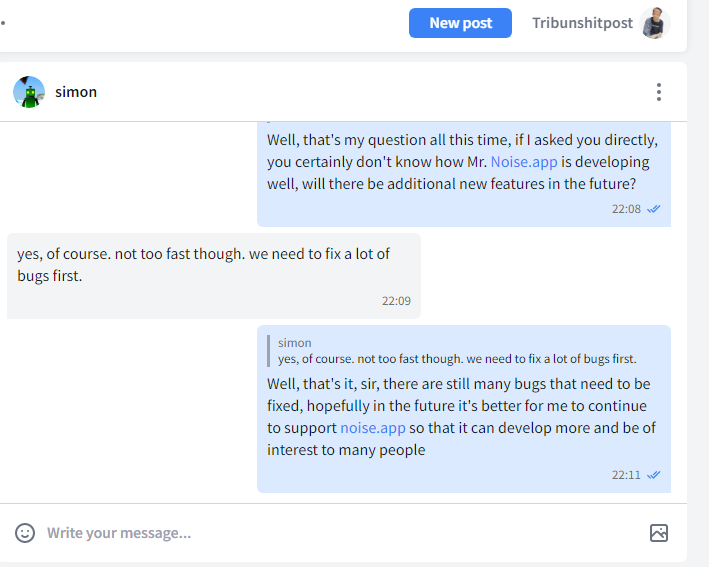Click simon's robot avatar in chat header

point(29,92)
